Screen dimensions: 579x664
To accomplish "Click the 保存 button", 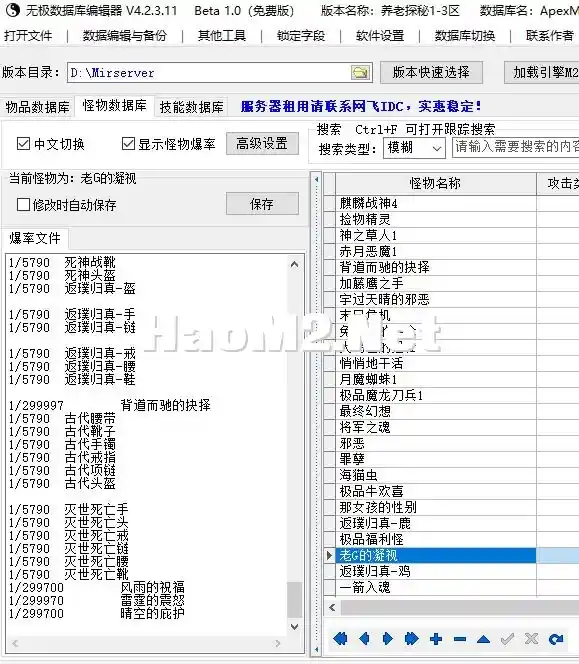I will pyautogui.click(x=262, y=204).
